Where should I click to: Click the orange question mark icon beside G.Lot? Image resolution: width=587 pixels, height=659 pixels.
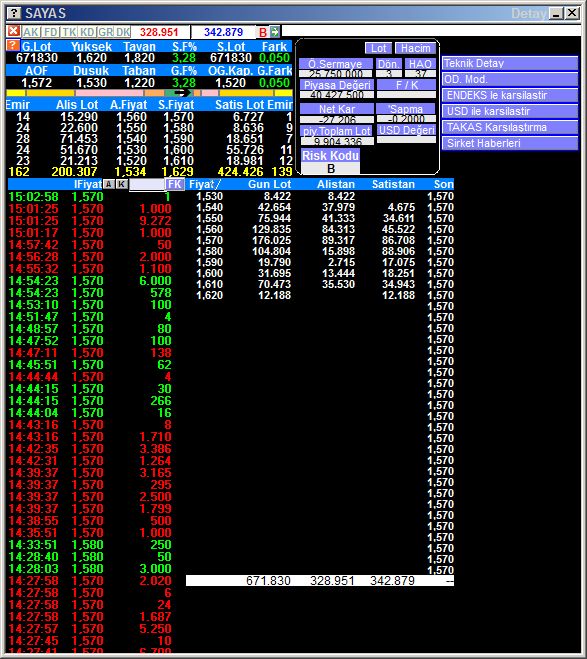click(13, 45)
